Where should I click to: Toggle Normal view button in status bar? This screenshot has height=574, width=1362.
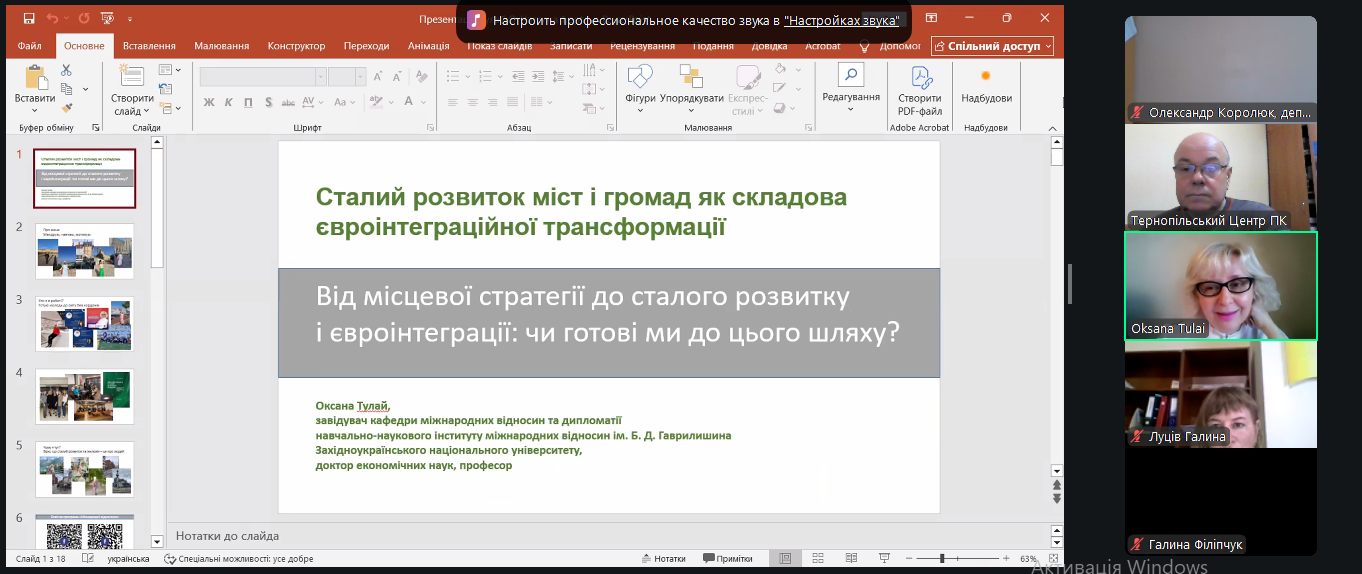[785, 558]
